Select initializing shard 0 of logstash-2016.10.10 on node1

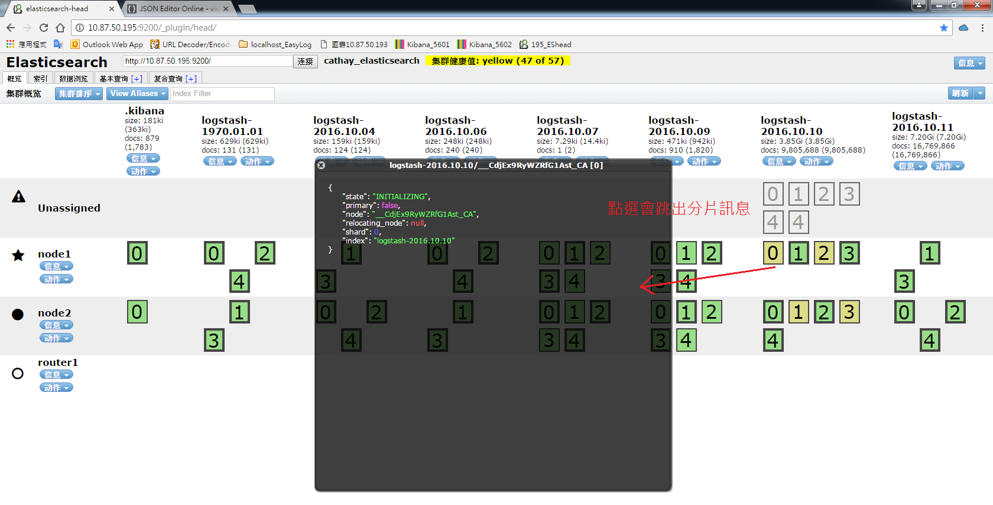coord(772,253)
